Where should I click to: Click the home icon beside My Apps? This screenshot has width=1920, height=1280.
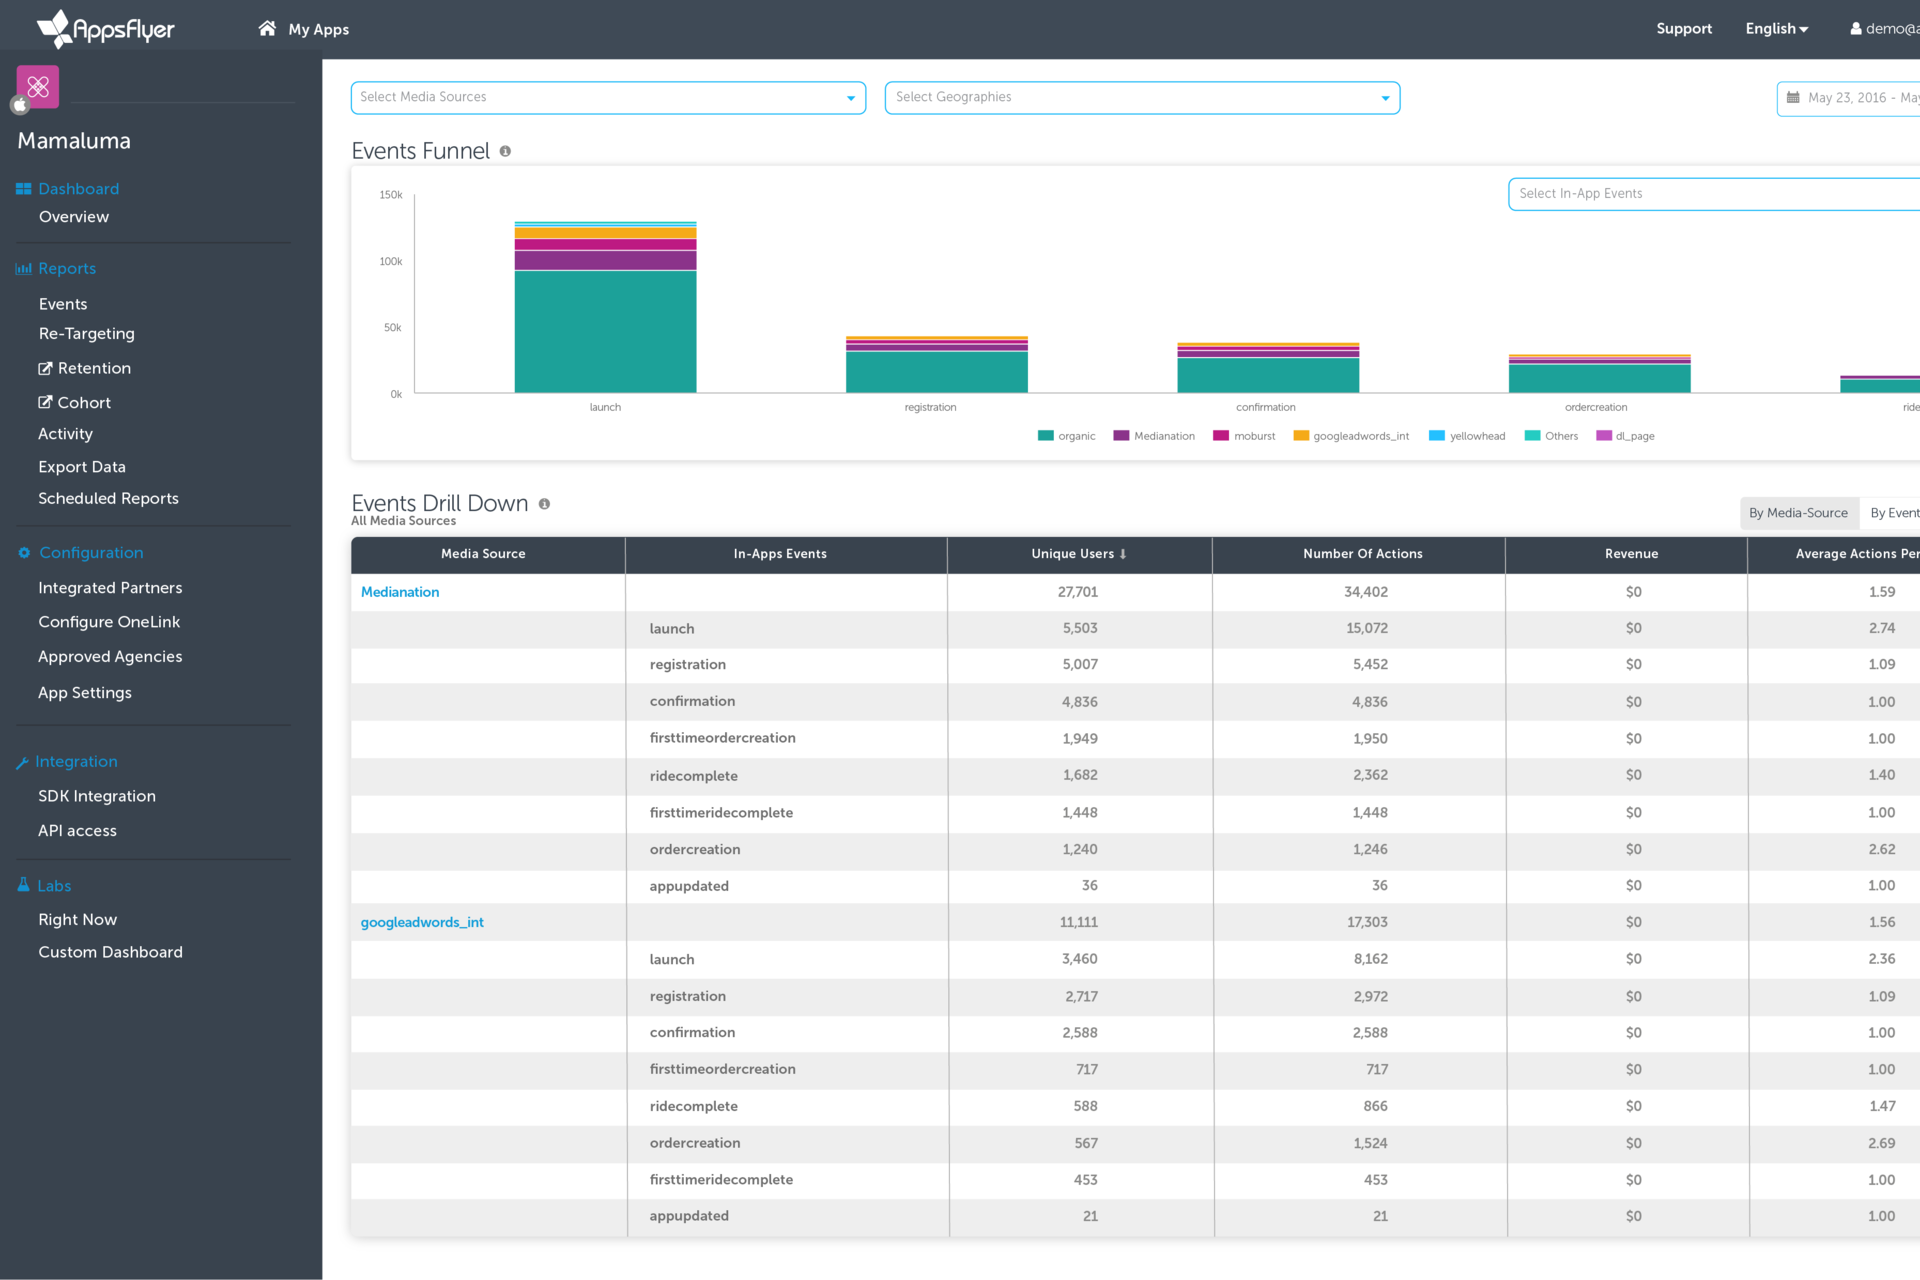pyautogui.click(x=267, y=29)
